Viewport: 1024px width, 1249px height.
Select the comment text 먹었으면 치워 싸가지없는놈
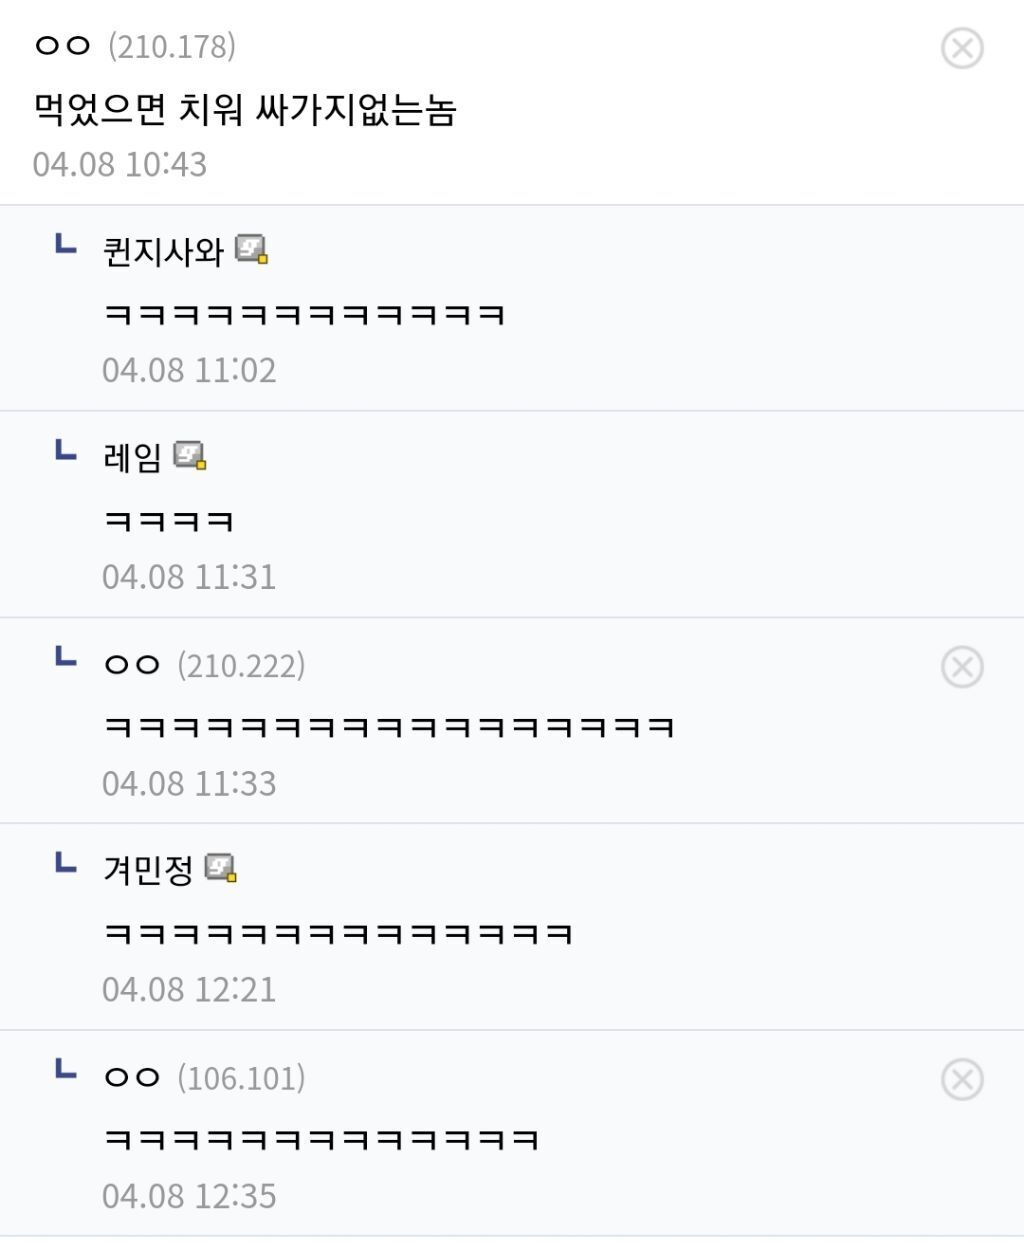[245, 109]
